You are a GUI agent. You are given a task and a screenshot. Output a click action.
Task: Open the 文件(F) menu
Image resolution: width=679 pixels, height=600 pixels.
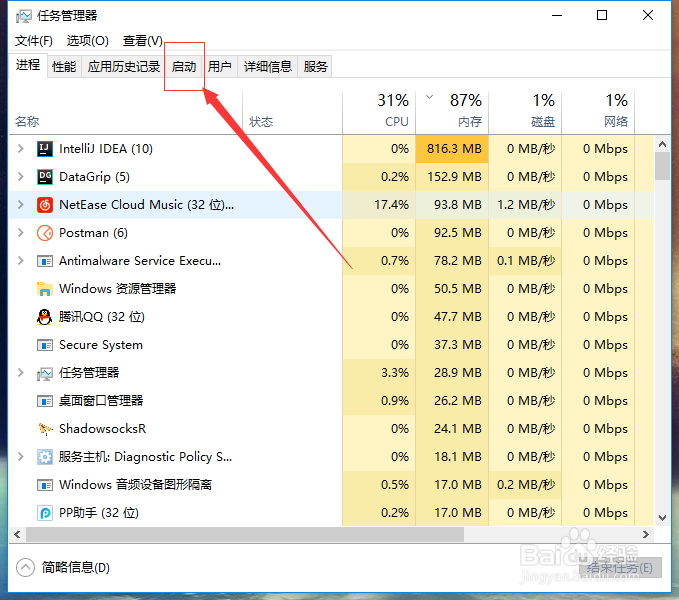pyautogui.click(x=34, y=41)
